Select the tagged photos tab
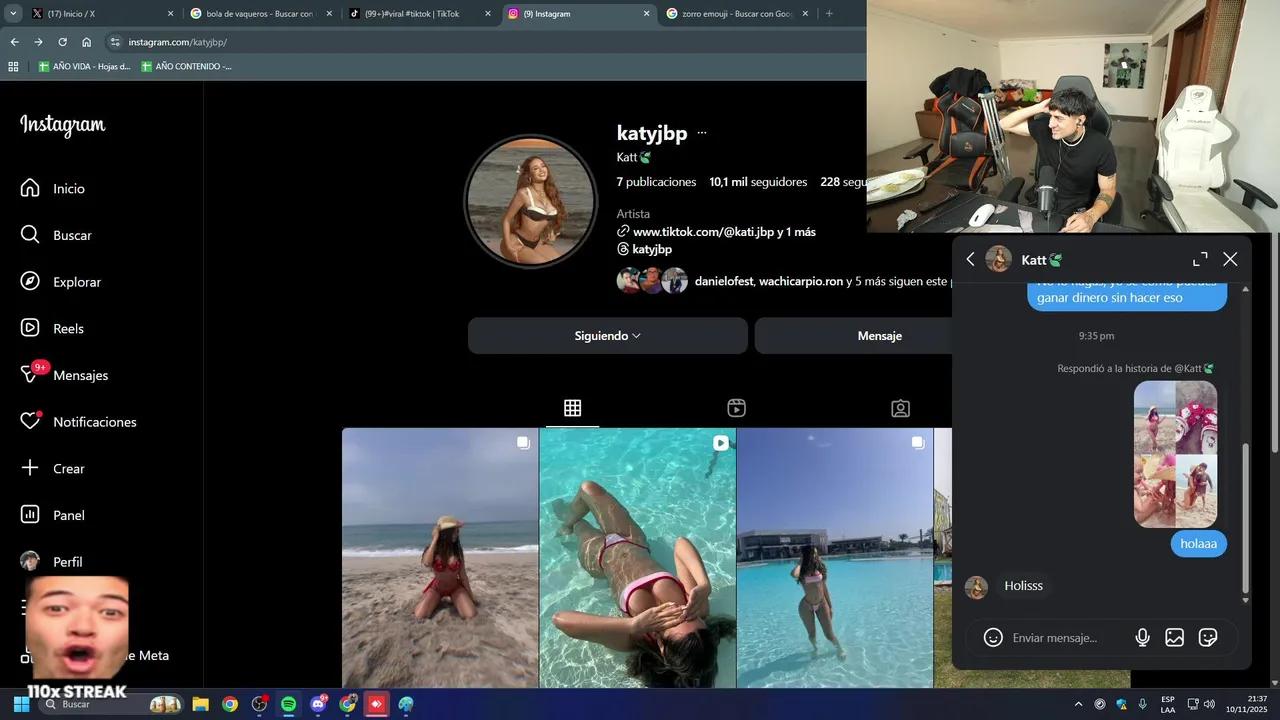Screen dimensions: 1280x720 click(x=900, y=408)
